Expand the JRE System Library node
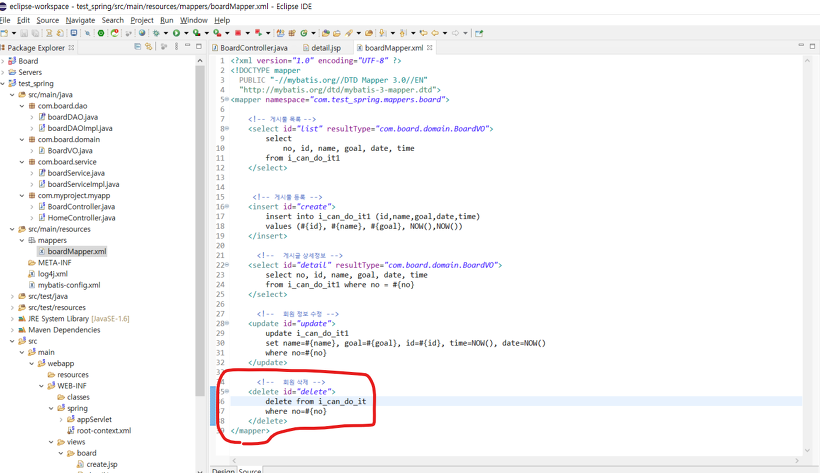820x473 pixels. 12,319
